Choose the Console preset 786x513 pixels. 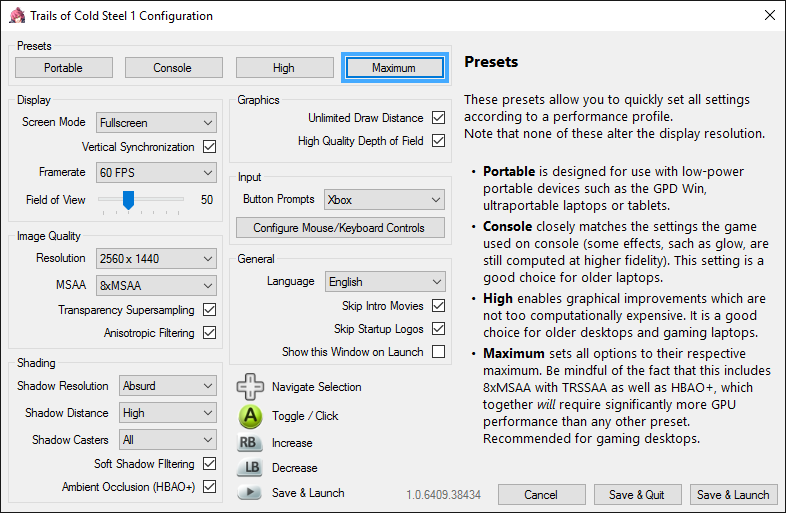coord(172,68)
